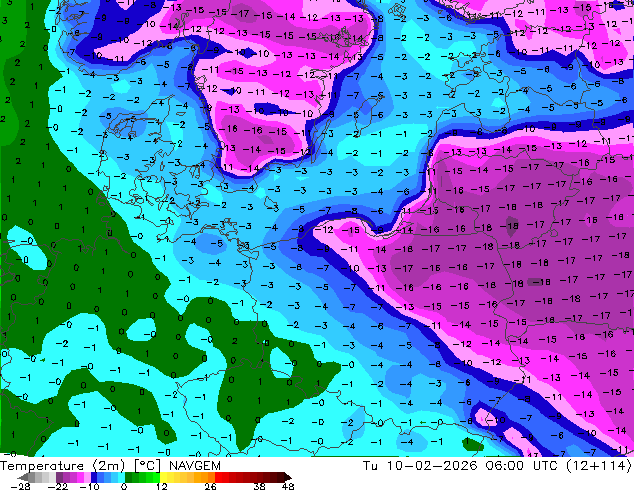Click the -22 label on the color scale
Viewport: 634px width, 490px height.
point(57,486)
